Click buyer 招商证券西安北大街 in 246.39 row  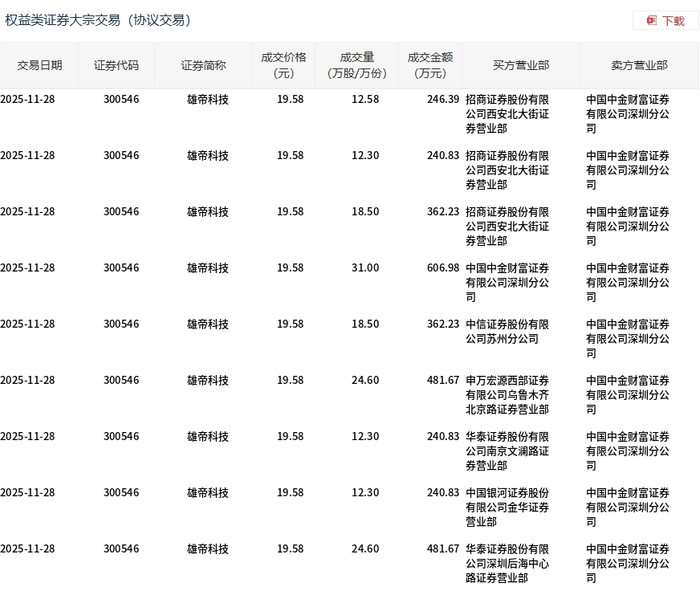(507, 114)
